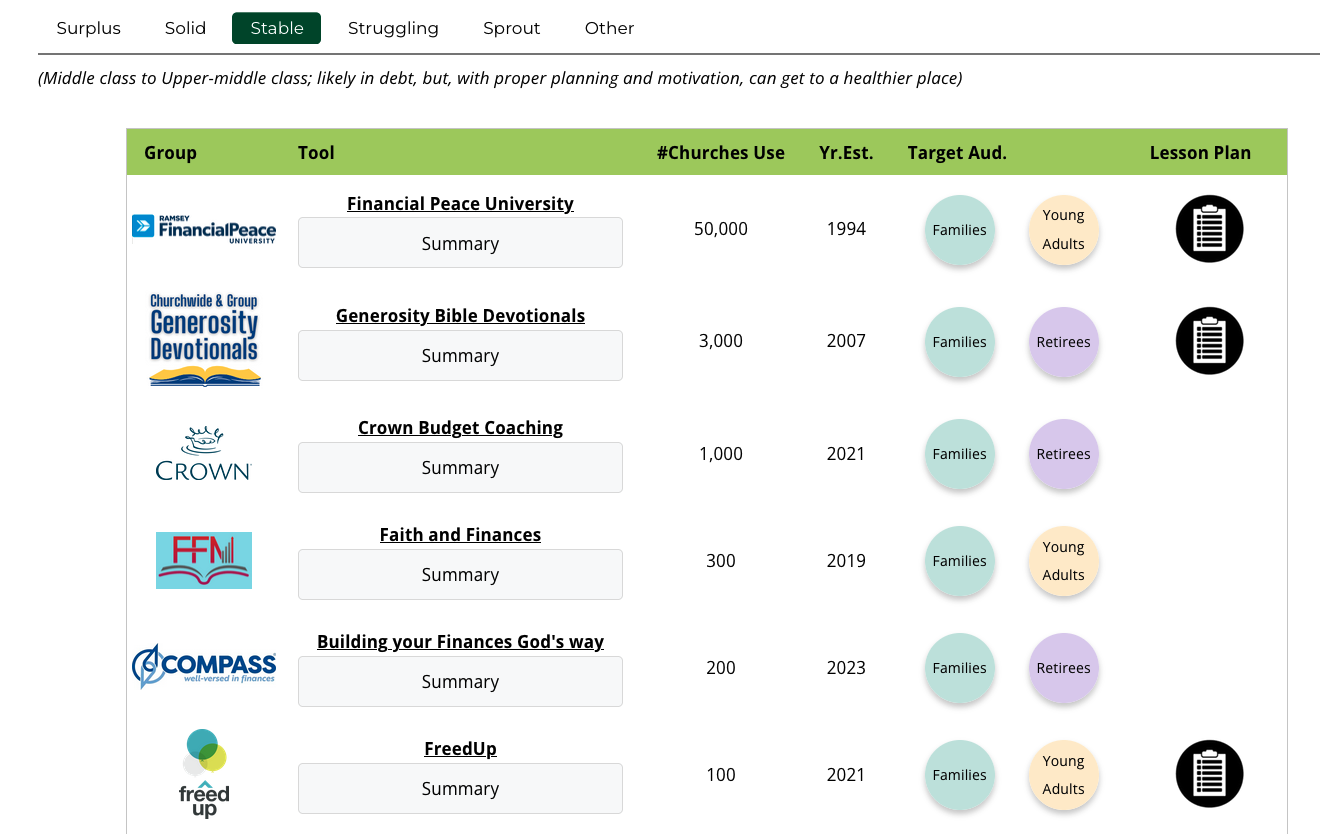Click Retirees badge in Generosity Bible Devotionals row
Screen dimensions: 1320x834
point(1064,342)
